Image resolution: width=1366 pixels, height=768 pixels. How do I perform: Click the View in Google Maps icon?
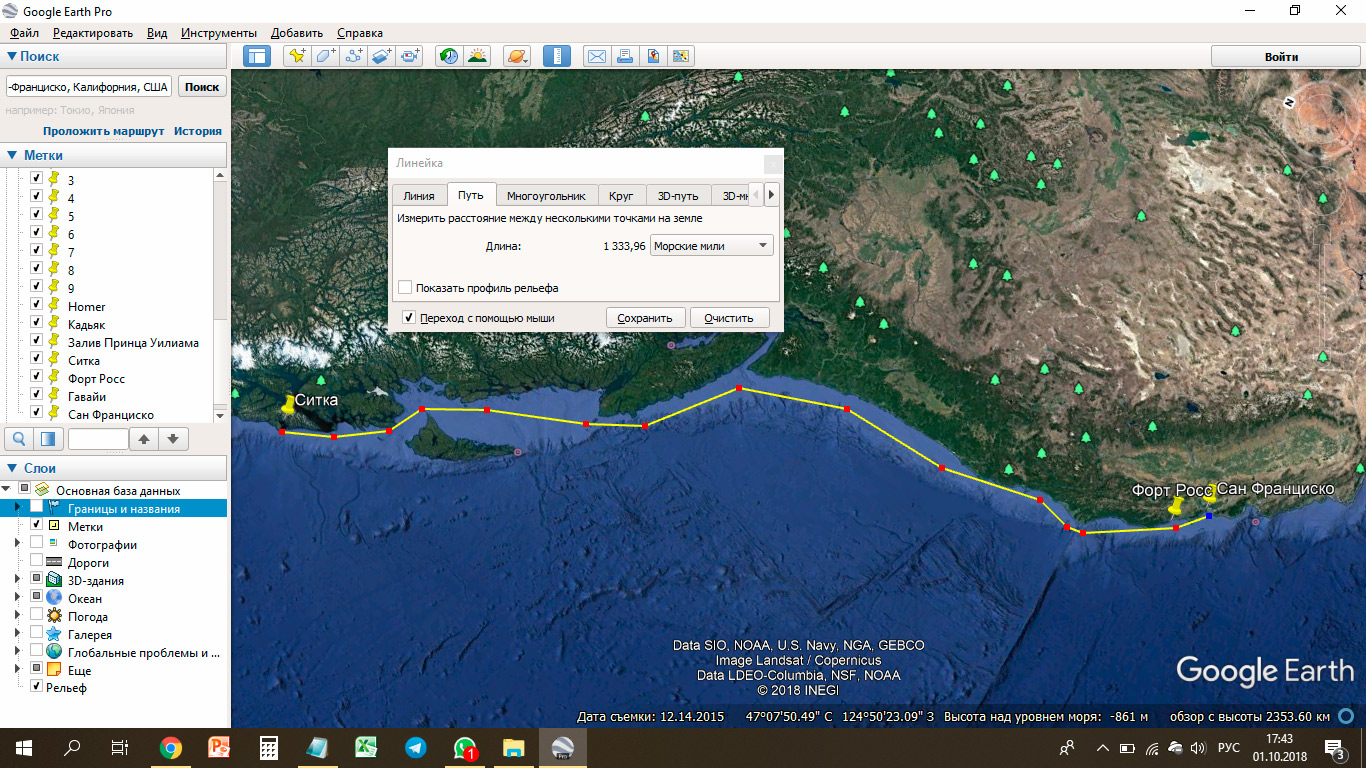pyautogui.click(x=682, y=56)
